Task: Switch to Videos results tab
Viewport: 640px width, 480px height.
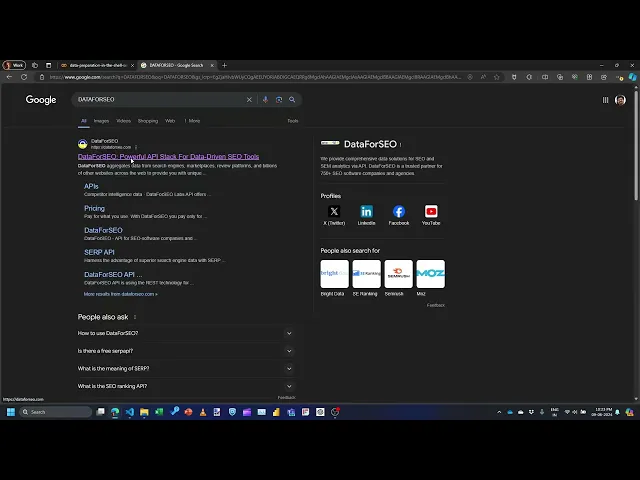Action: (x=123, y=121)
